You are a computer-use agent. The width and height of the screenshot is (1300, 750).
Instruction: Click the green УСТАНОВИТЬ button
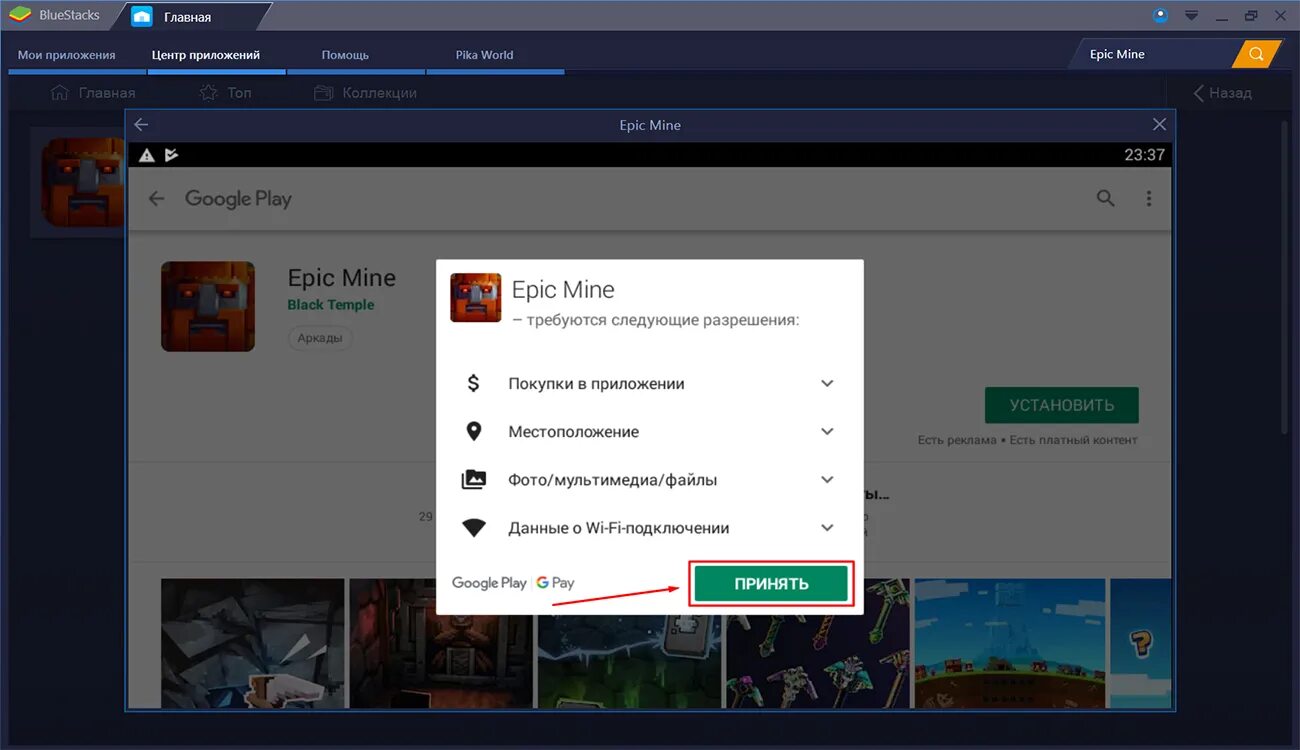(x=1061, y=405)
